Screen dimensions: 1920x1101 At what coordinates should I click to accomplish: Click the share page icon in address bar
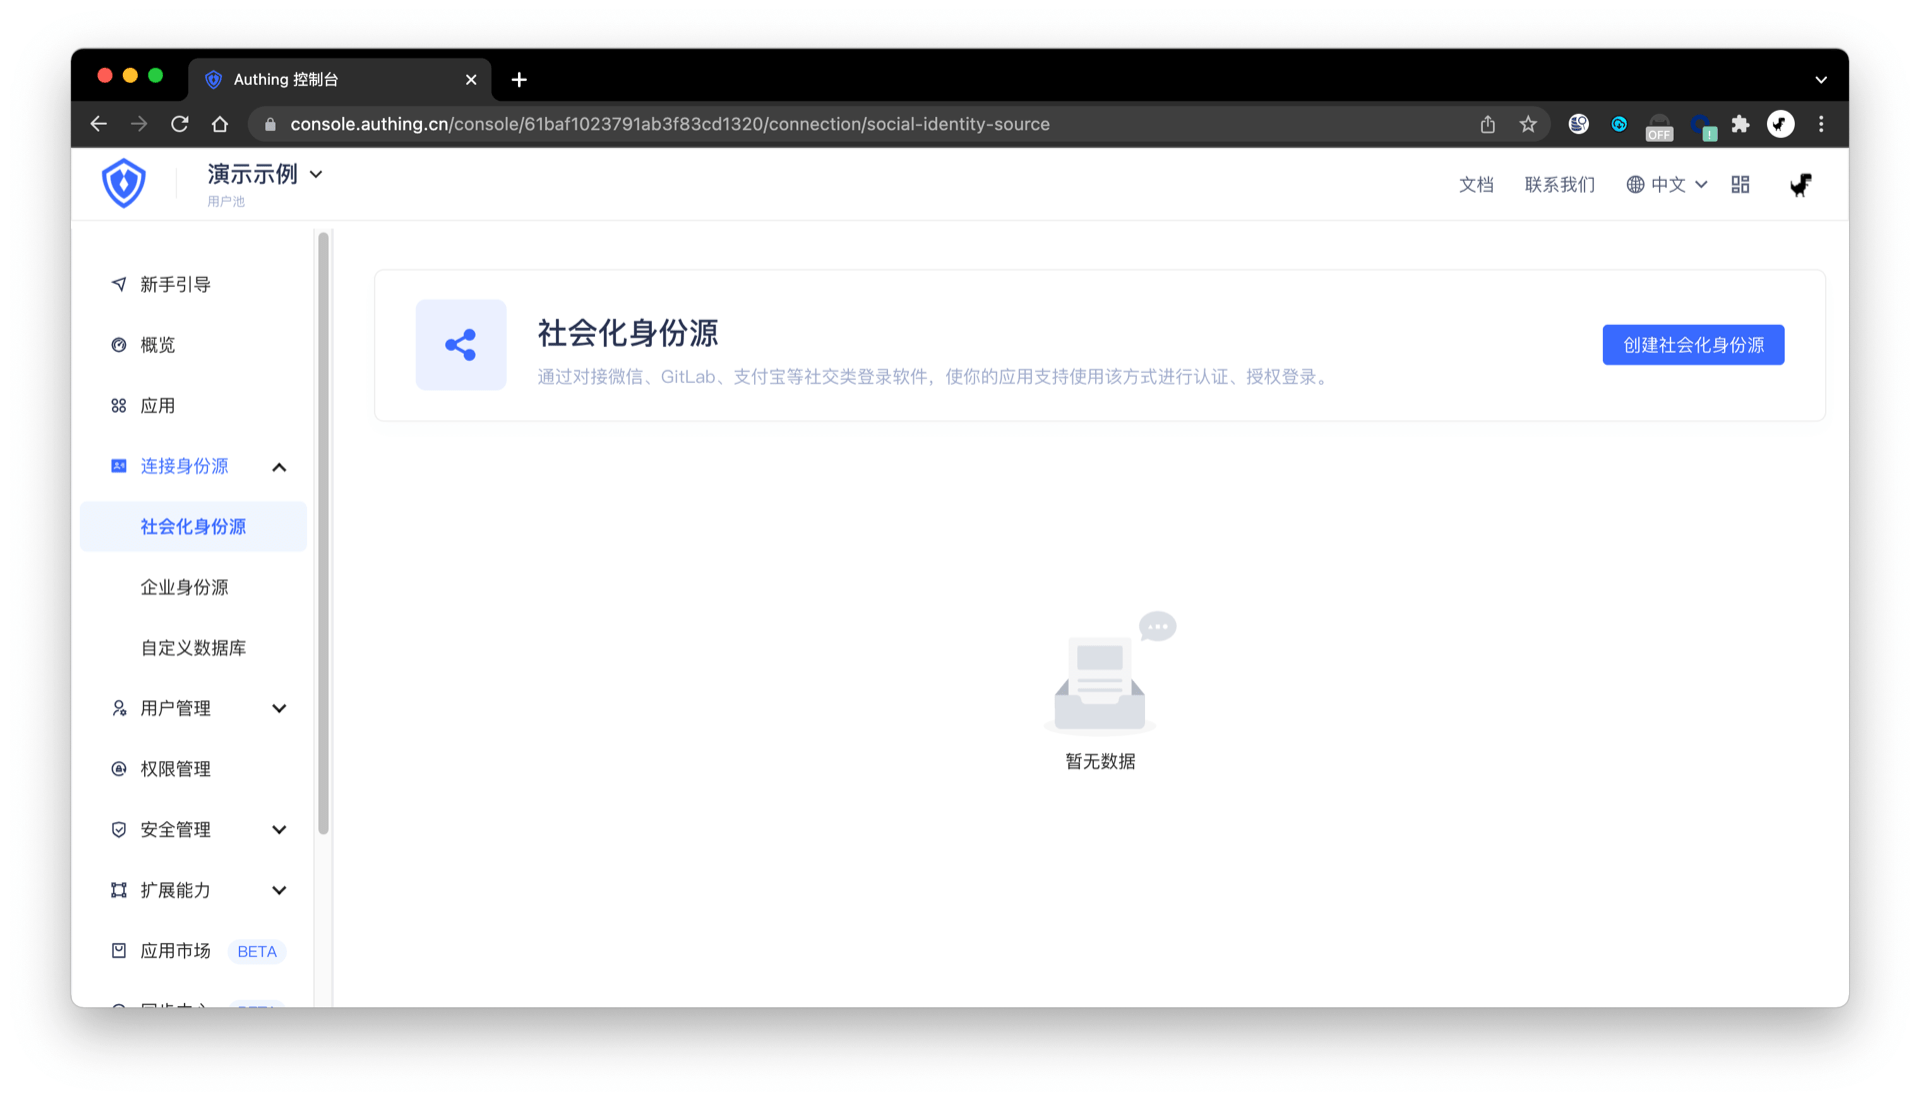[x=1488, y=124]
